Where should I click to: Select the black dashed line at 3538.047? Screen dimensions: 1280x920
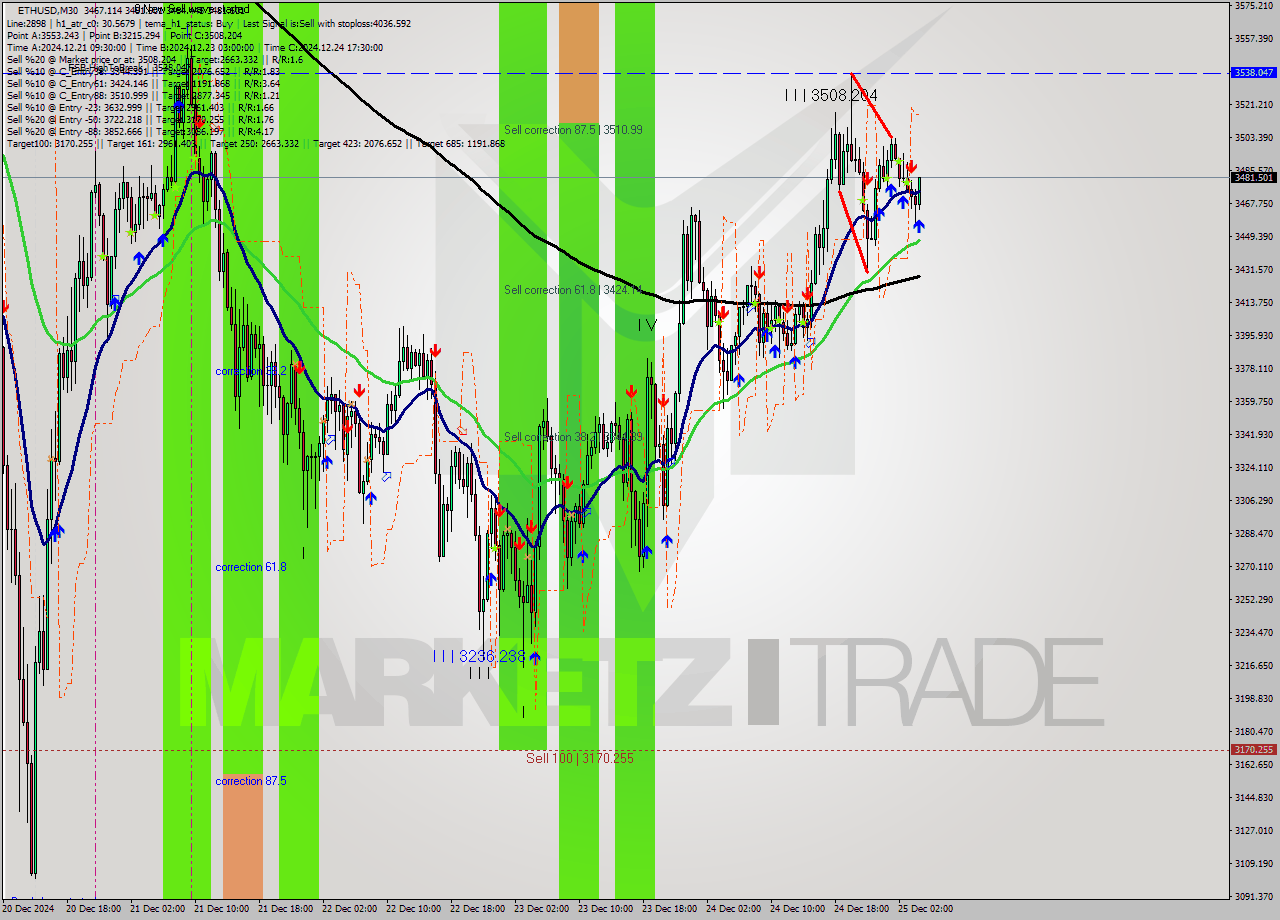point(614,73)
